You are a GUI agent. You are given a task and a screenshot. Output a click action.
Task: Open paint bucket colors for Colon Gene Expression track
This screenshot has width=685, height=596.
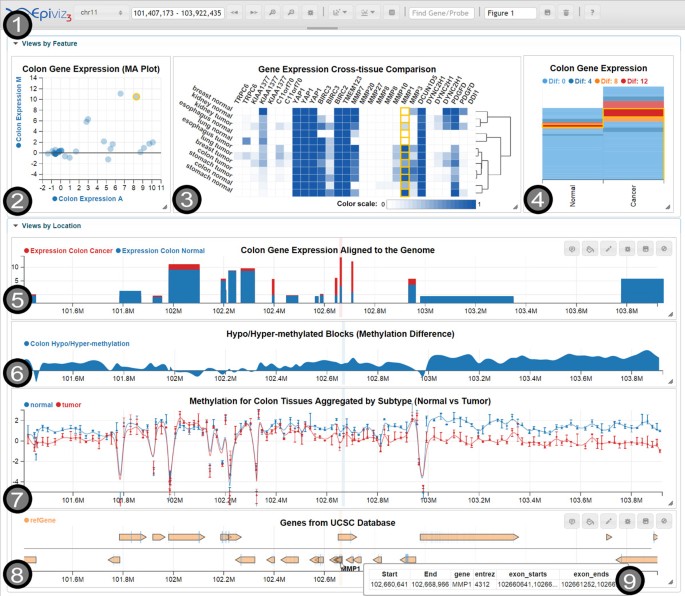point(590,249)
